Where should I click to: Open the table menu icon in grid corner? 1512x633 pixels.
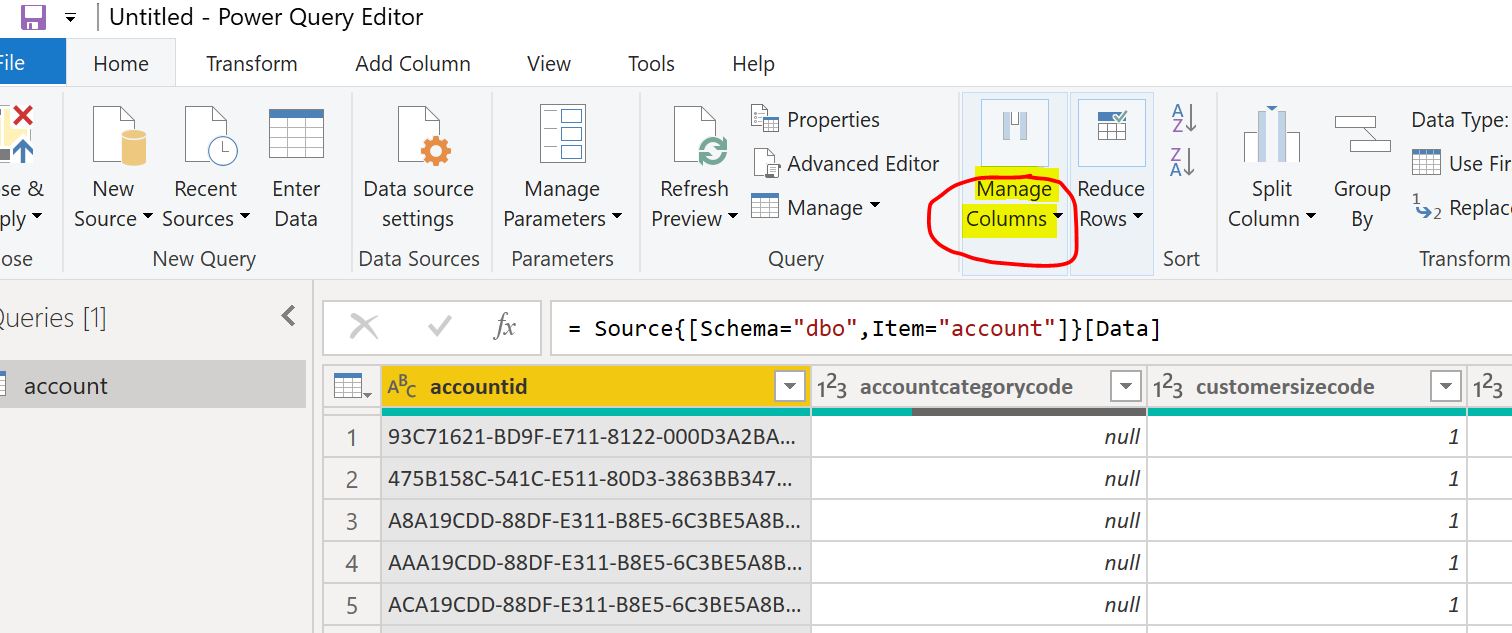tap(351, 387)
